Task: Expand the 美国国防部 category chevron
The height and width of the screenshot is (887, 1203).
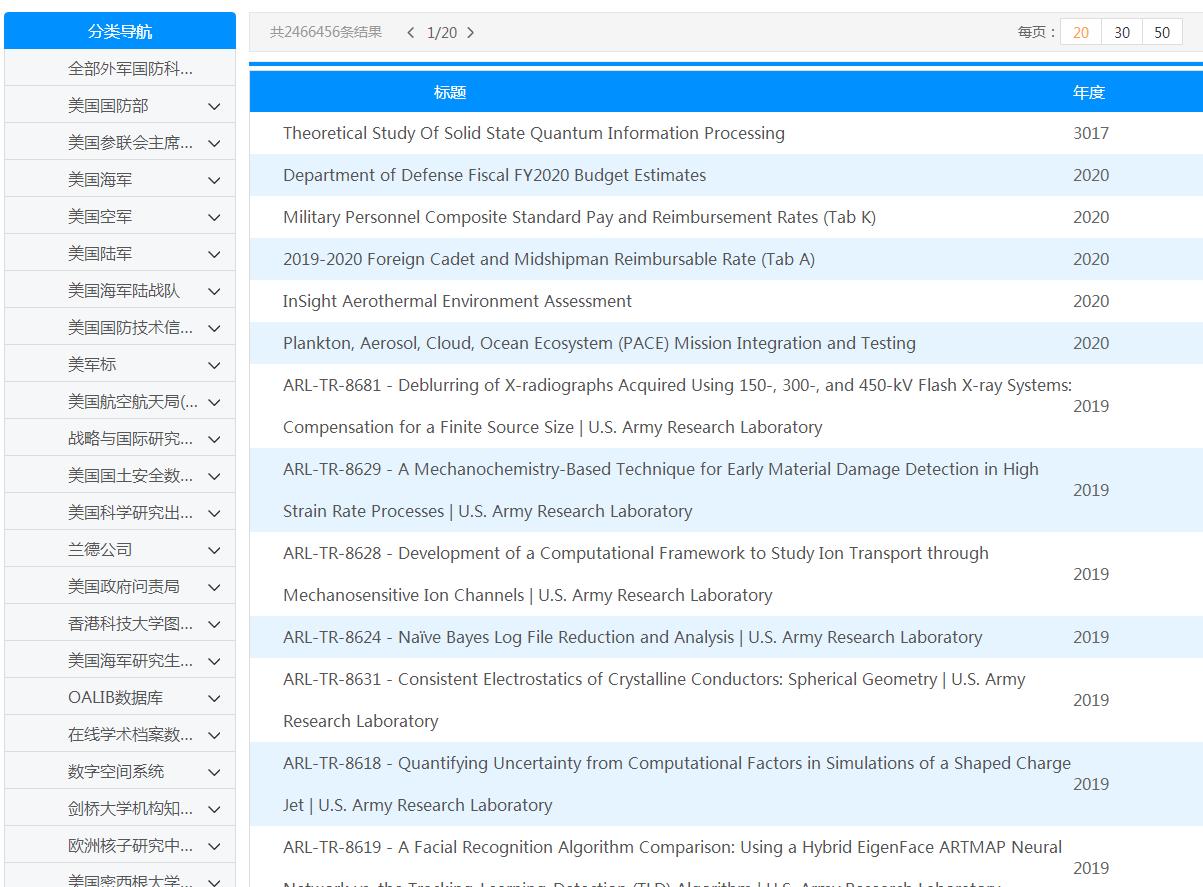Action: [x=214, y=106]
